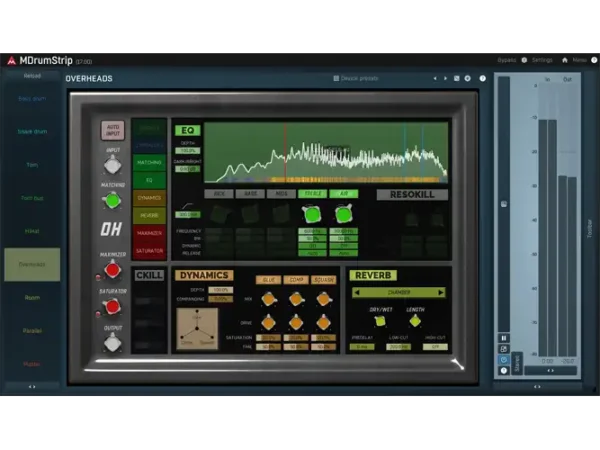Click the CKILL section button

[x=149, y=275]
